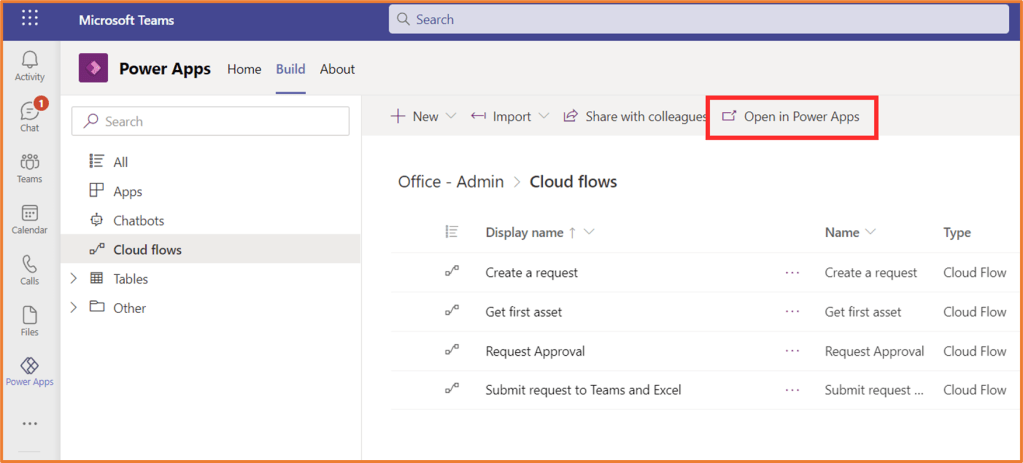Show more apps ellipsis in sidebar
The image size is (1023, 463).
click(29, 424)
